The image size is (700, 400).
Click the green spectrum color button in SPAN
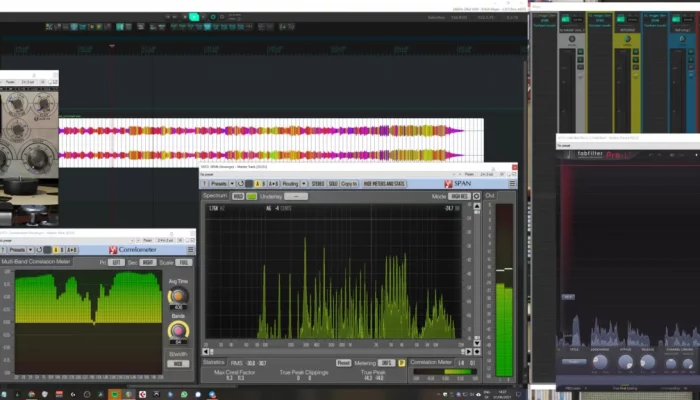[x=252, y=196]
